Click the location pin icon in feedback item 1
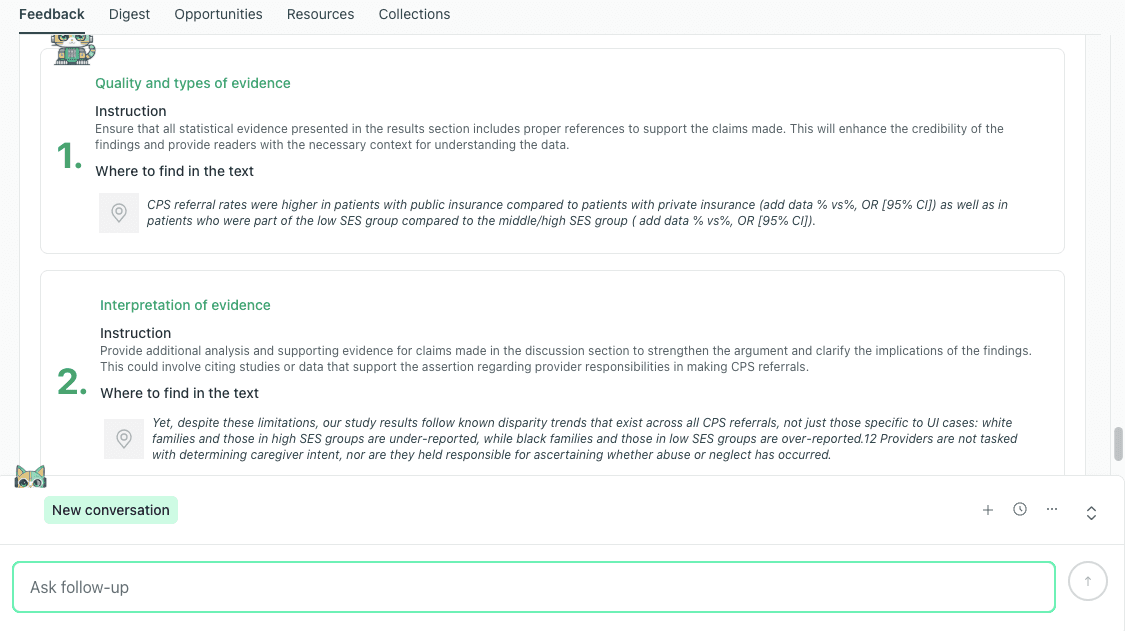Viewport: 1125px width, 631px height. (x=119, y=212)
